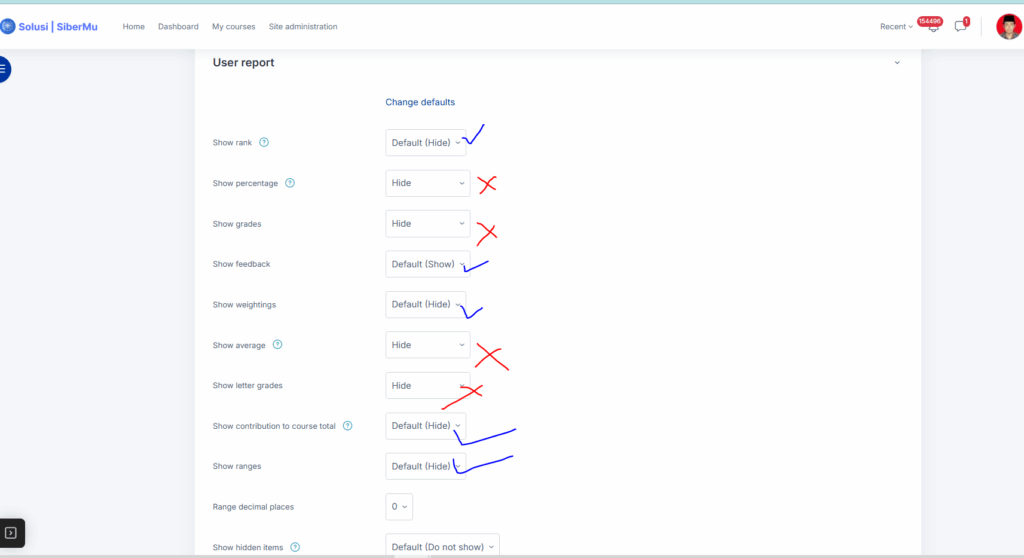Go to Dashboard in navigation
Image resolution: width=1024 pixels, height=558 pixels.
178,27
